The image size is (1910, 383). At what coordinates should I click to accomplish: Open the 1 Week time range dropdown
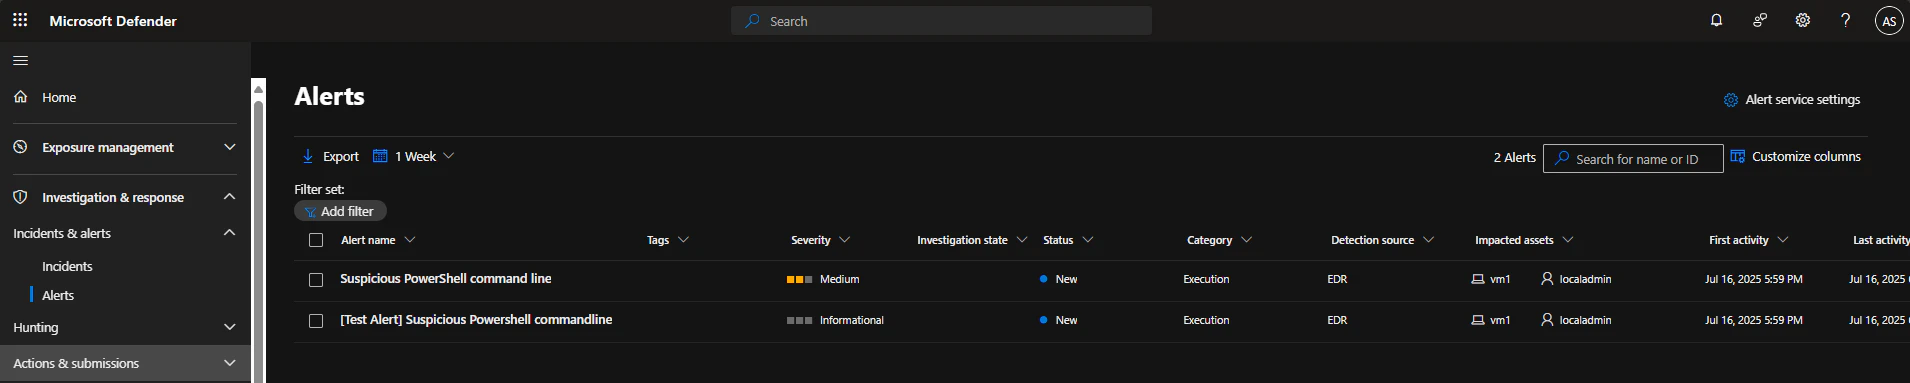(x=414, y=156)
